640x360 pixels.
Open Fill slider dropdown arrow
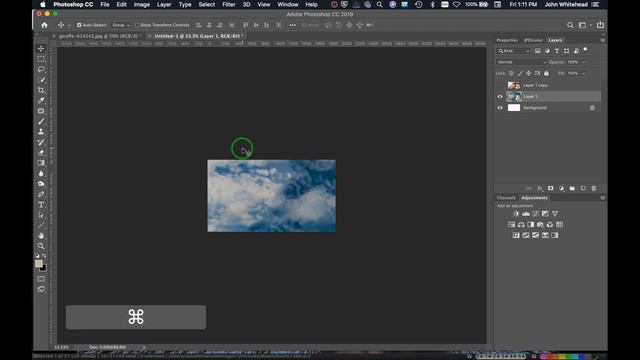[x=584, y=73]
